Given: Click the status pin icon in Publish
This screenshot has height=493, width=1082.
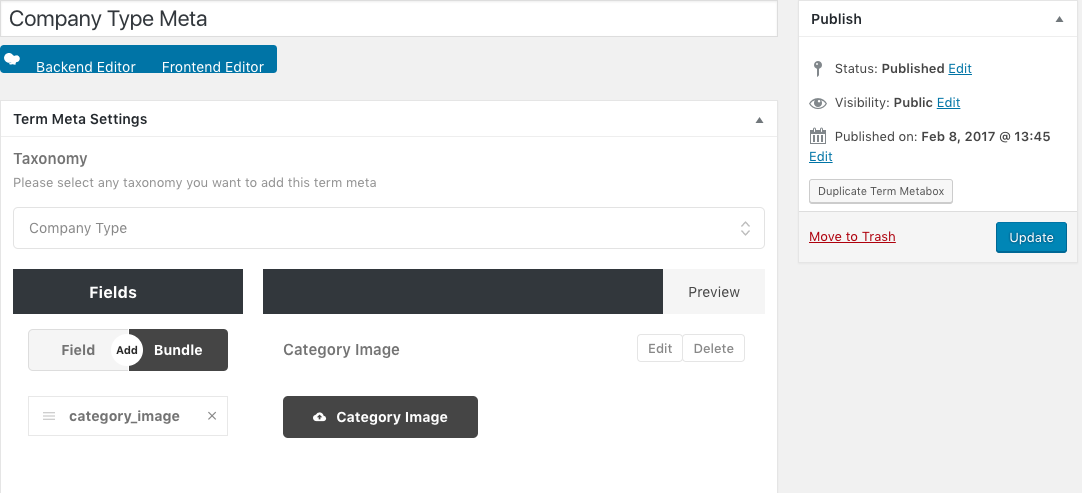Looking at the screenshot, I should (x=818, y=69).
